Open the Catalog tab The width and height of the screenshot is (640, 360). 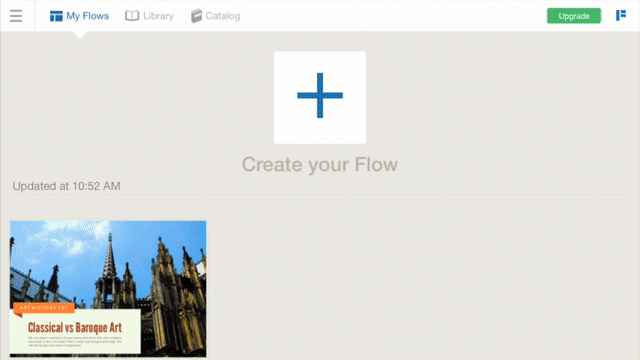click(223, 16)
